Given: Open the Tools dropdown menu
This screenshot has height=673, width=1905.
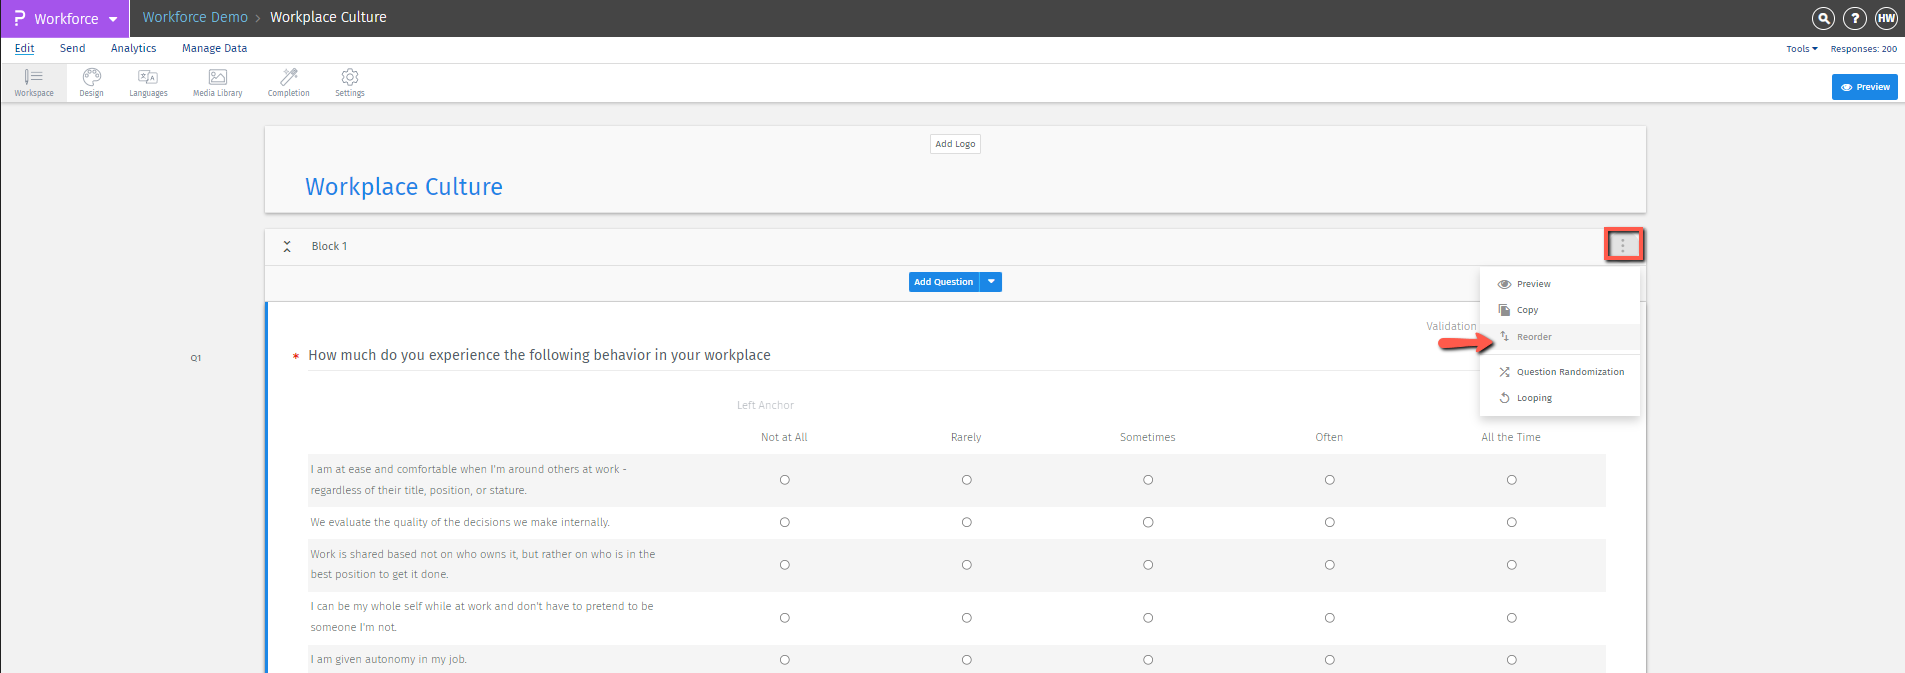Looking at the screenshot, I should [x=1801, y=49].
